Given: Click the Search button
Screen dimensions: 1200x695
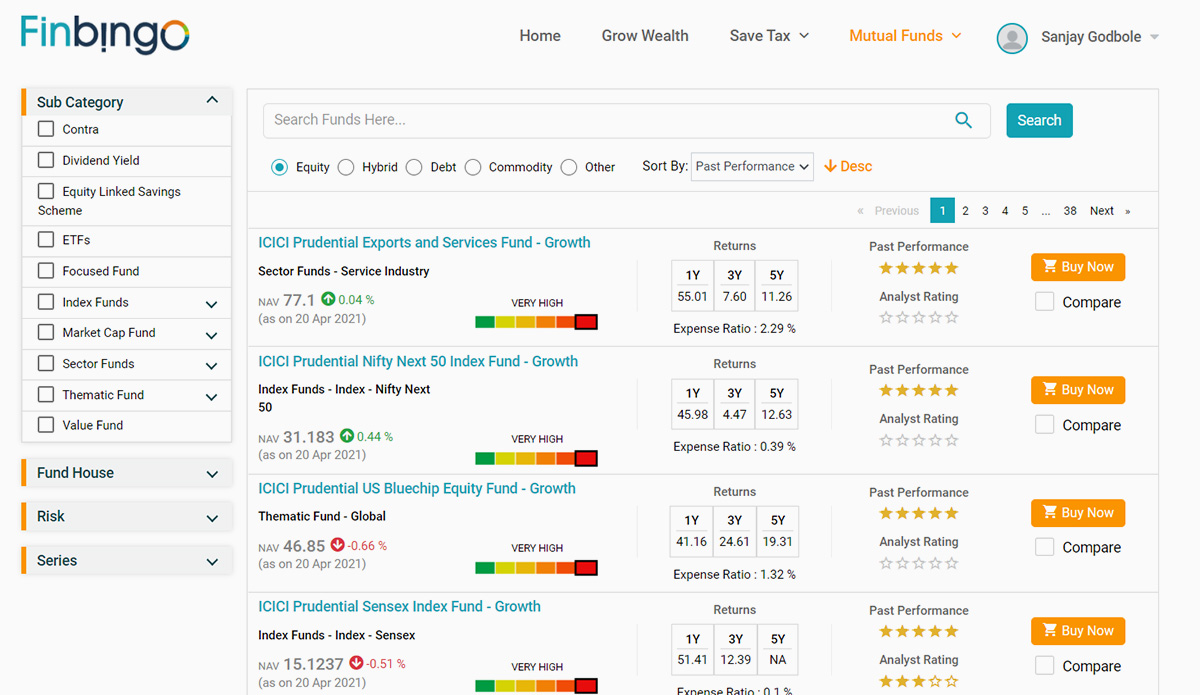Looking at the screenshot, I should click(x=1039, y=120).
